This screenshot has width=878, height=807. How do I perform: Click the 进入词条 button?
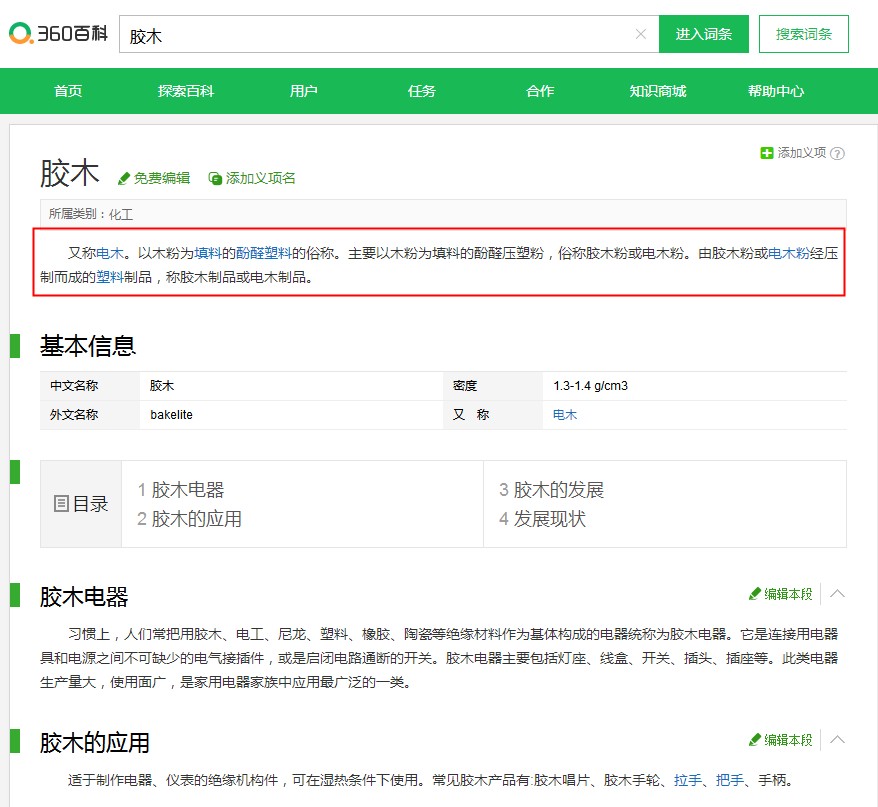click(x=703, y=34)
